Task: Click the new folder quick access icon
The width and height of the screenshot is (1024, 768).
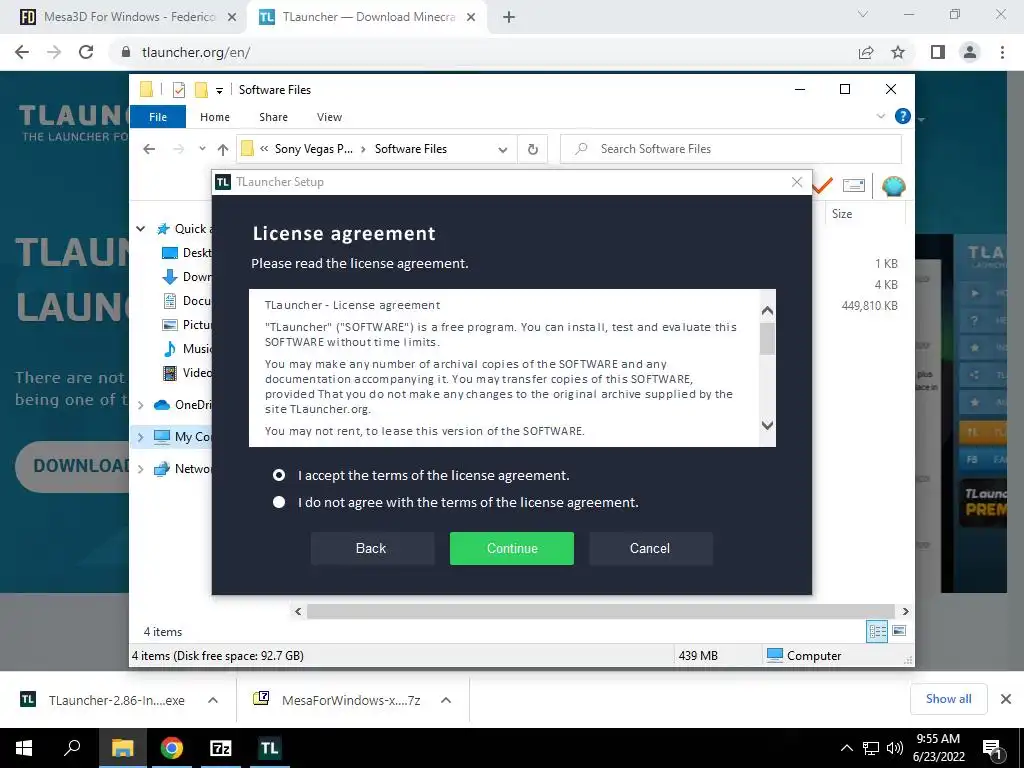Action: pyautogui.click(x=201, y=90)
